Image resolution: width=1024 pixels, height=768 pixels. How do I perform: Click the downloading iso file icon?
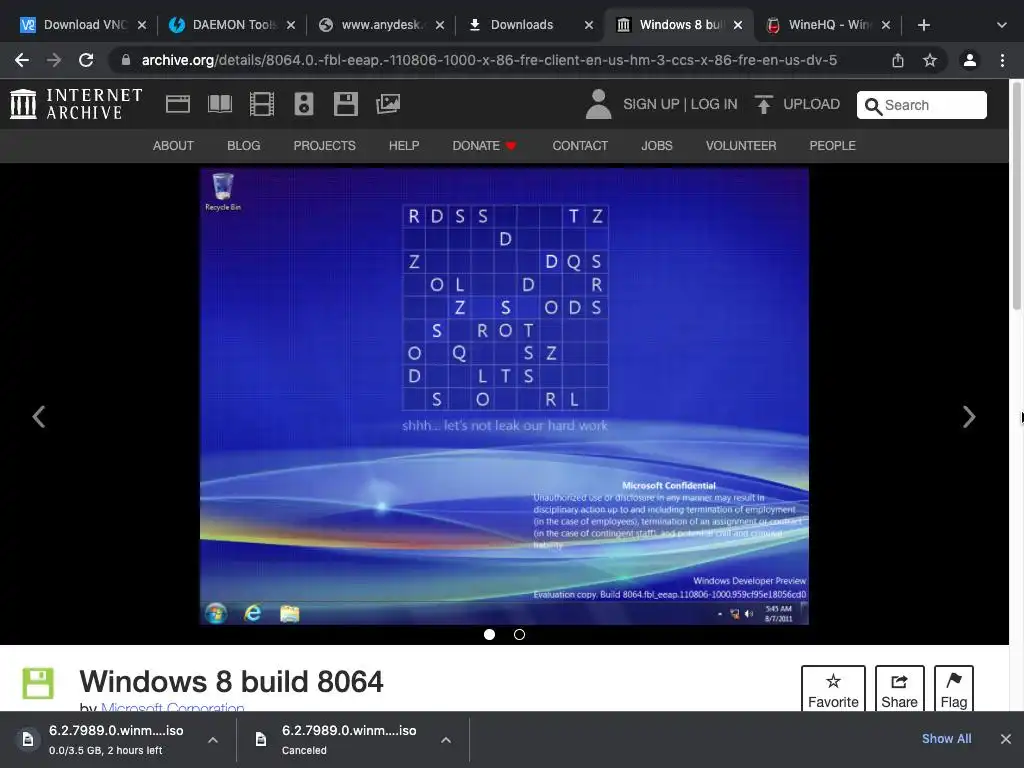[x=27, y=739]
